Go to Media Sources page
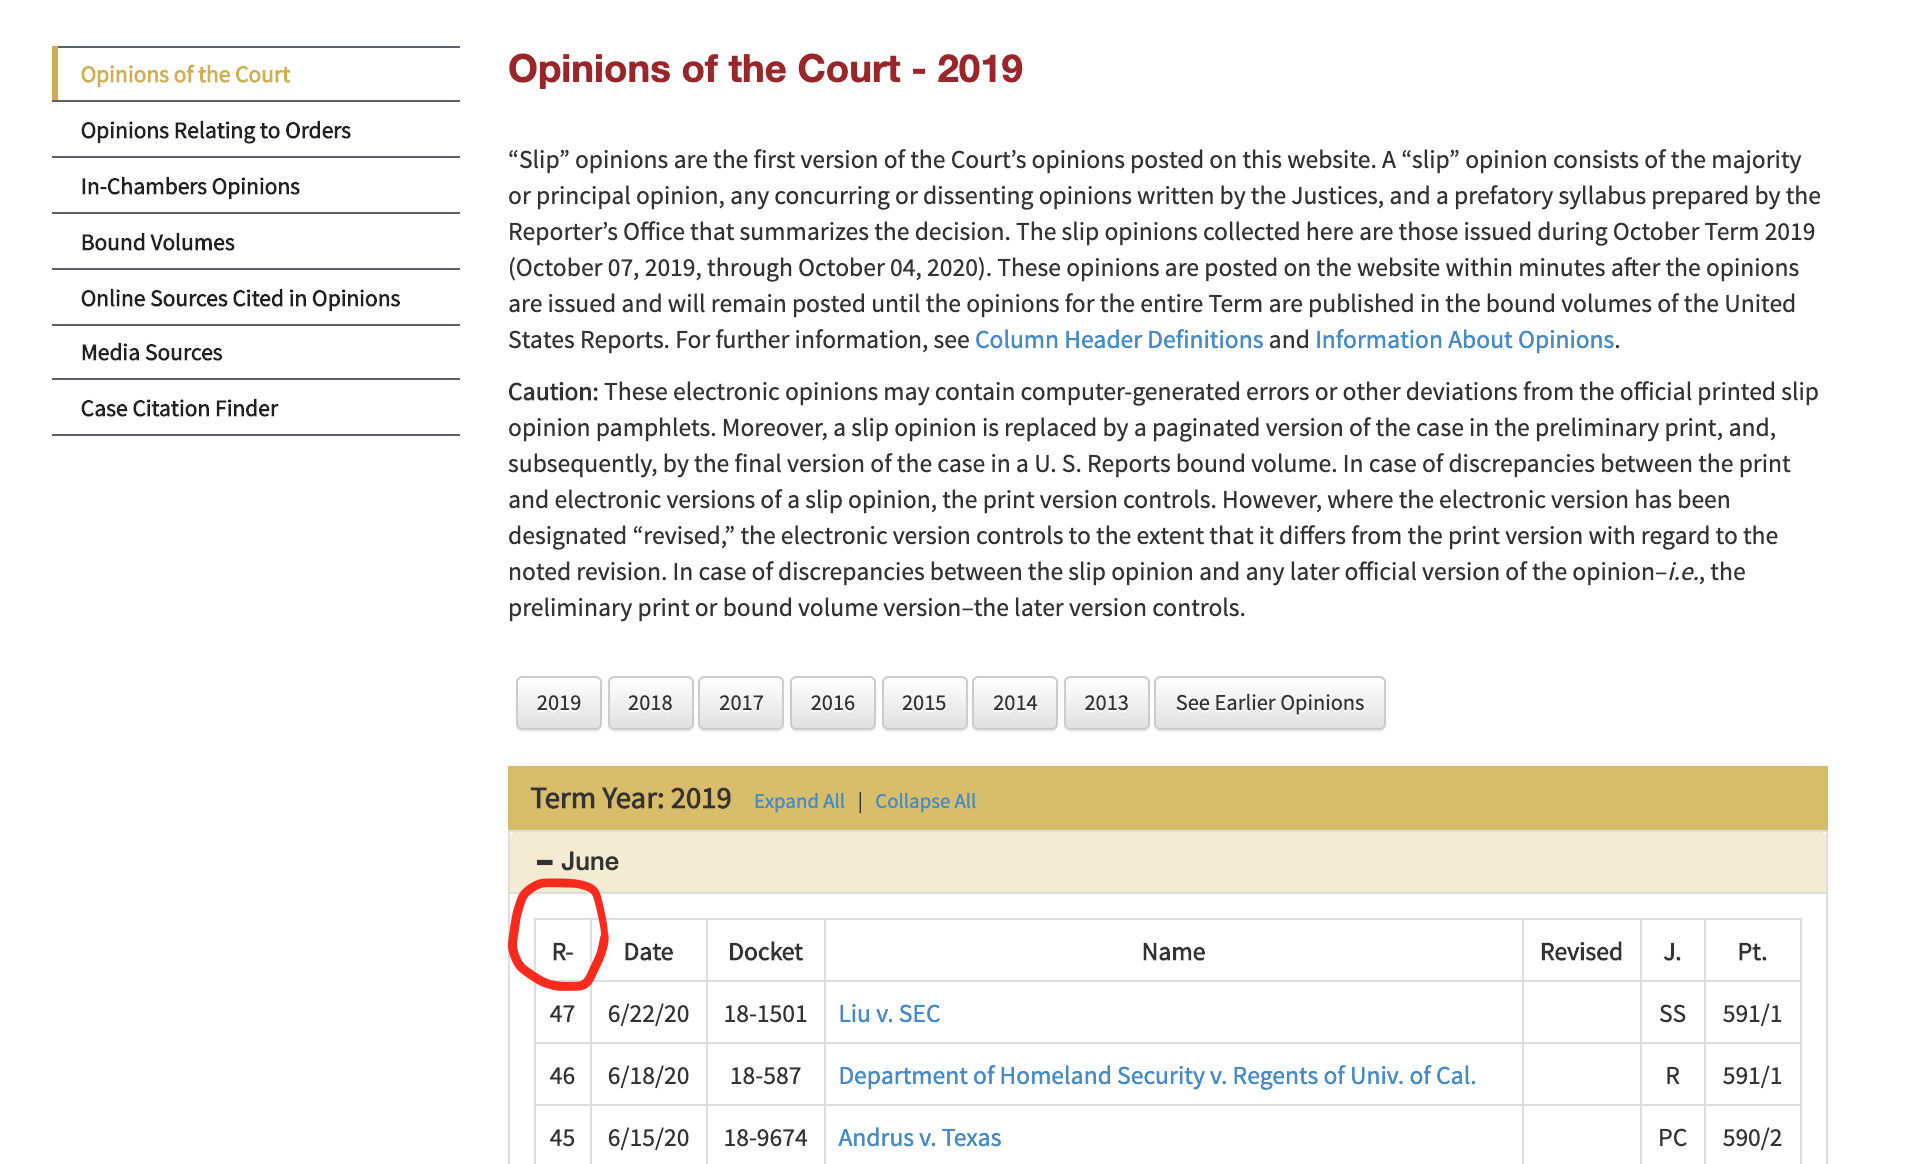 [x=151, y=352]
